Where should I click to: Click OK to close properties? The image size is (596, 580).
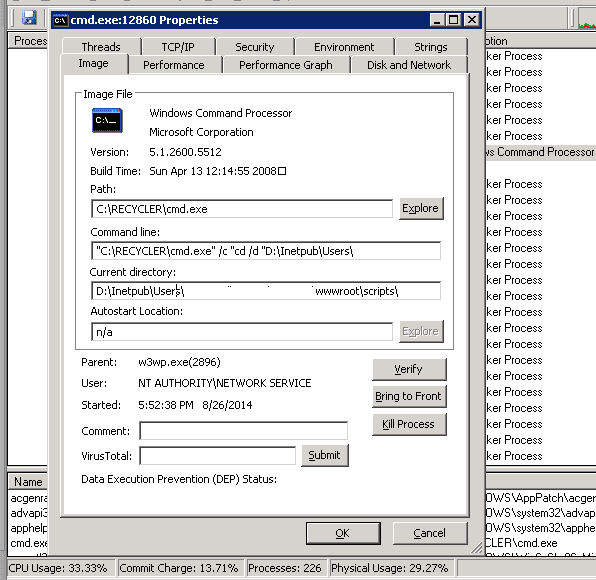343,533
